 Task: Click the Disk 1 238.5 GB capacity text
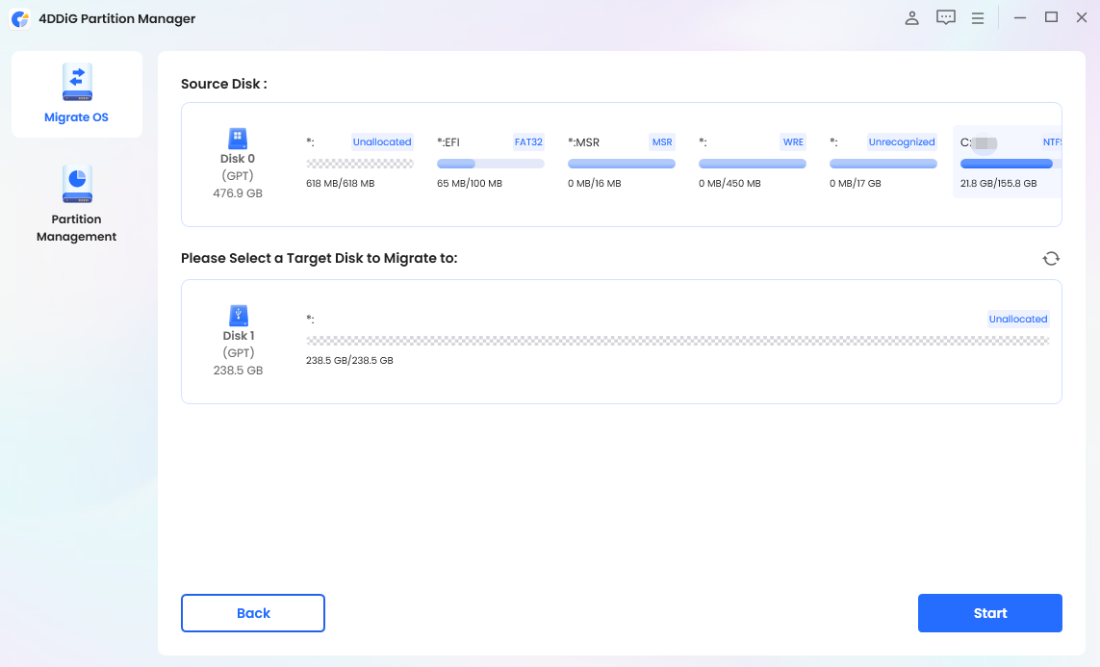coord(238,370)
